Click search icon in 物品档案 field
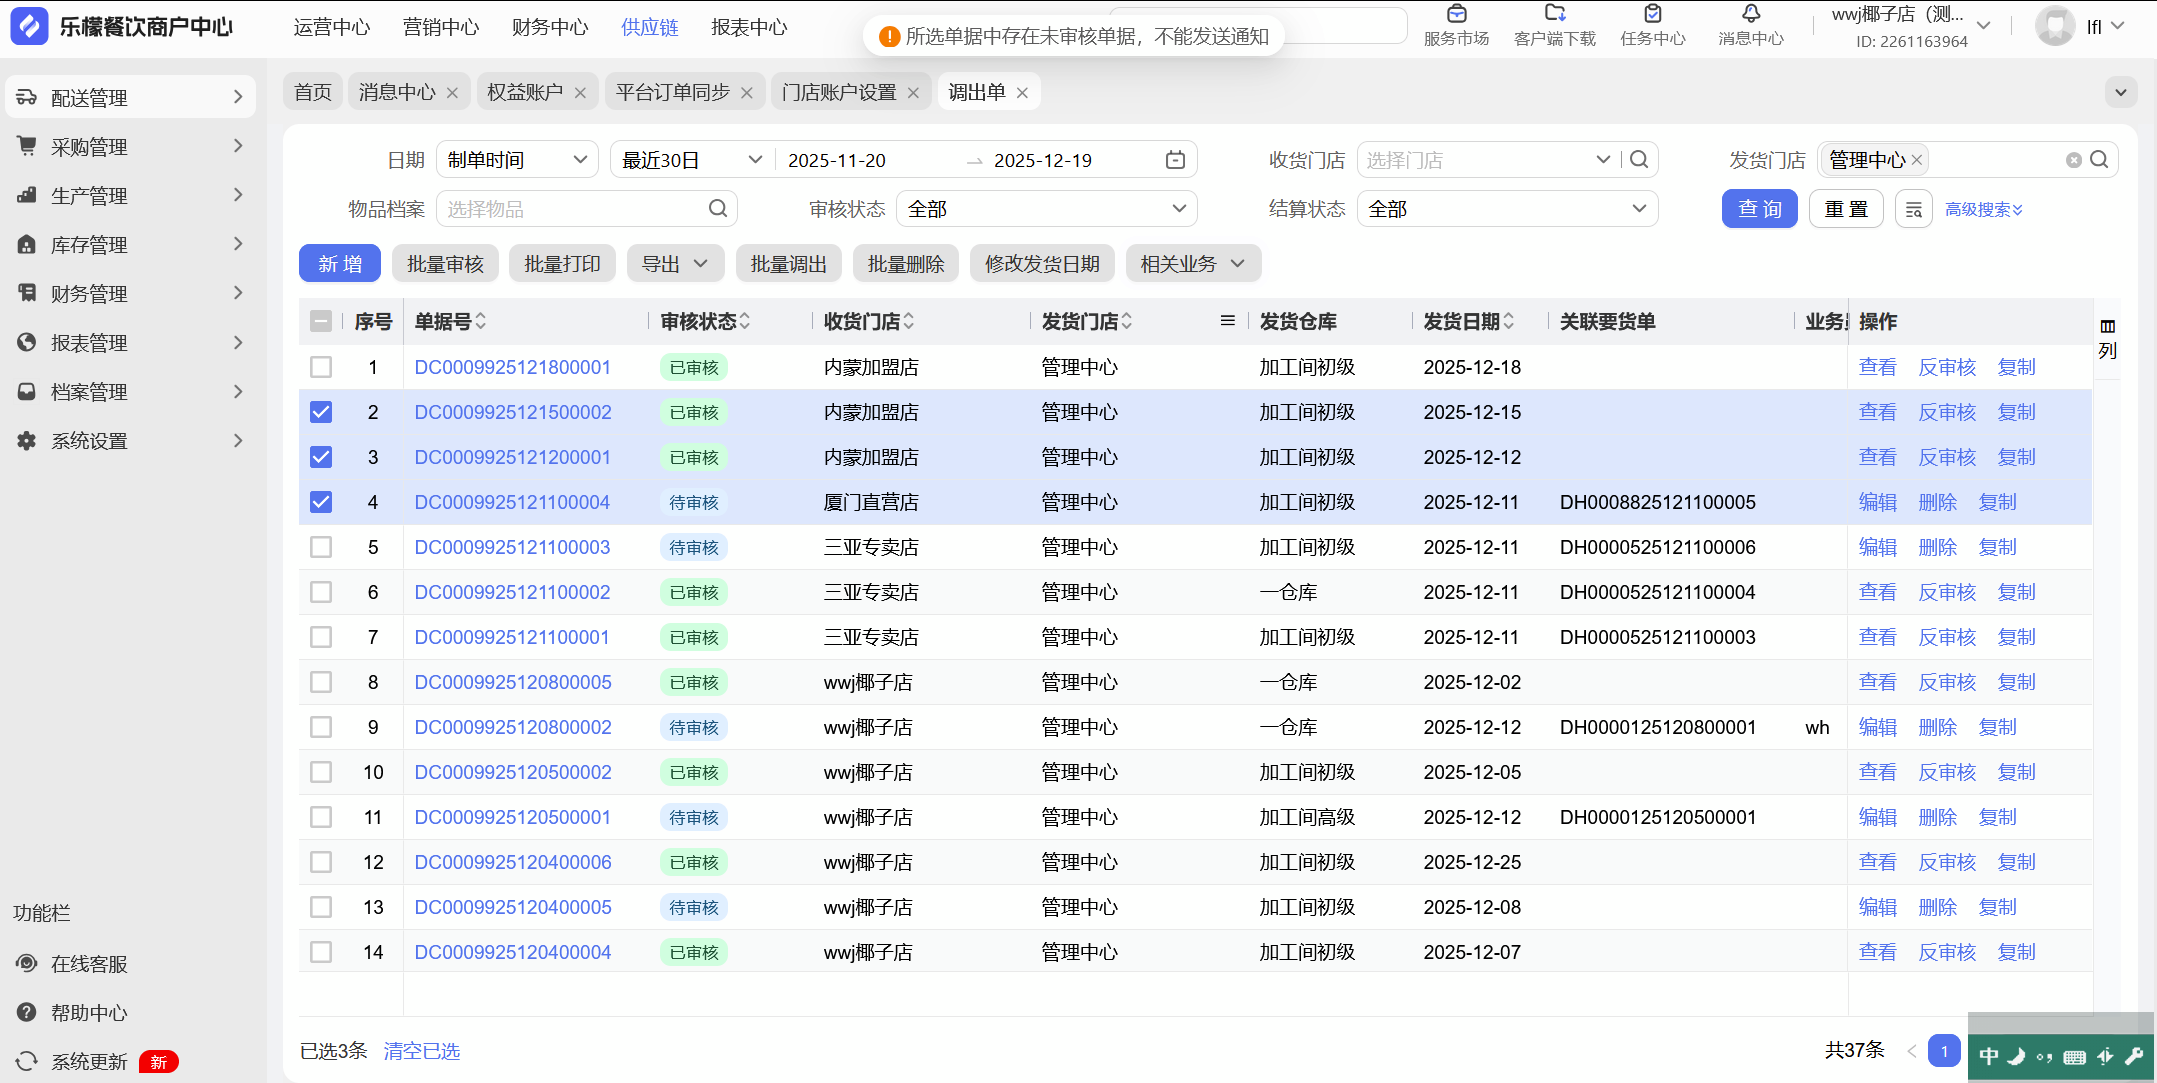 click(717, 209)
